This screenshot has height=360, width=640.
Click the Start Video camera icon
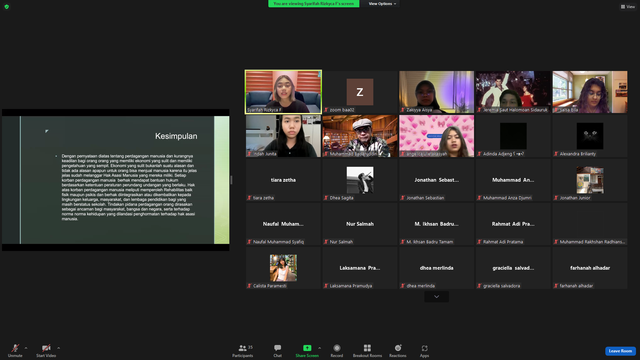tap(46, 348)
